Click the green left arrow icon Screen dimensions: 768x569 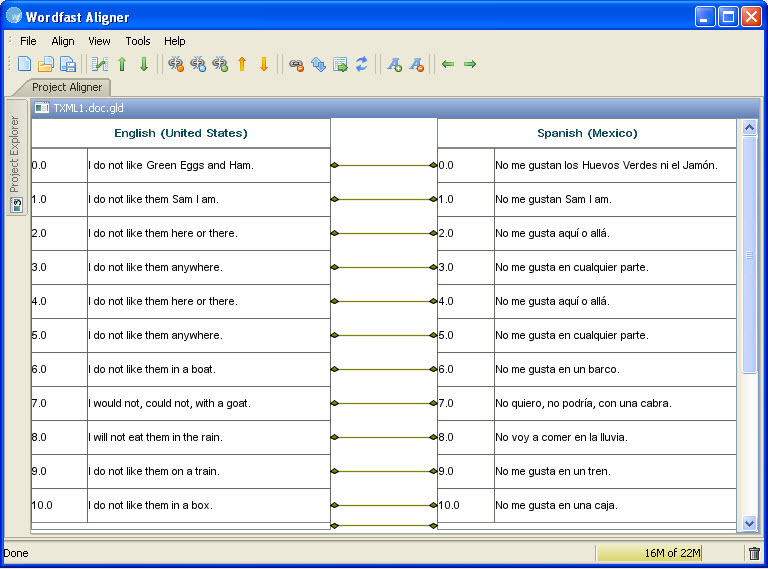[447, 64]
